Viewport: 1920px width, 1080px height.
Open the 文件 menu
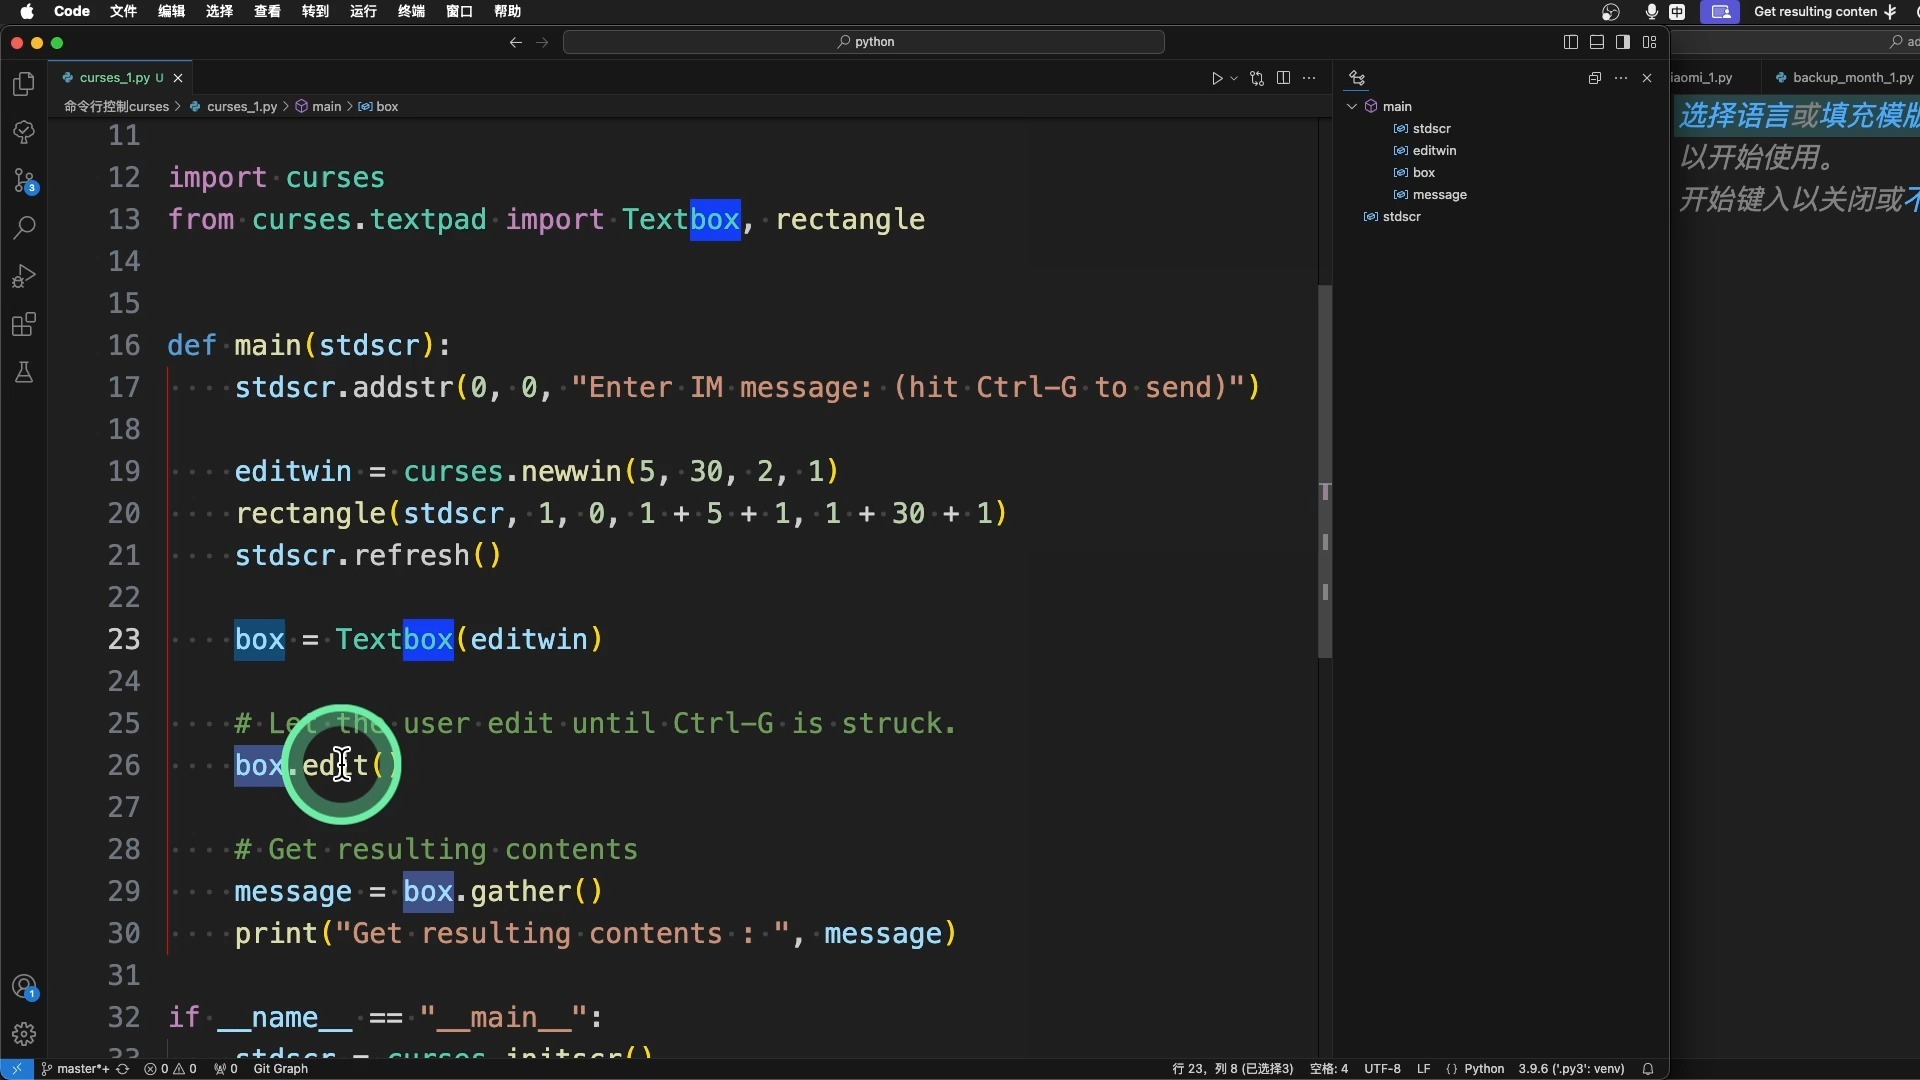tap(123, 12)
